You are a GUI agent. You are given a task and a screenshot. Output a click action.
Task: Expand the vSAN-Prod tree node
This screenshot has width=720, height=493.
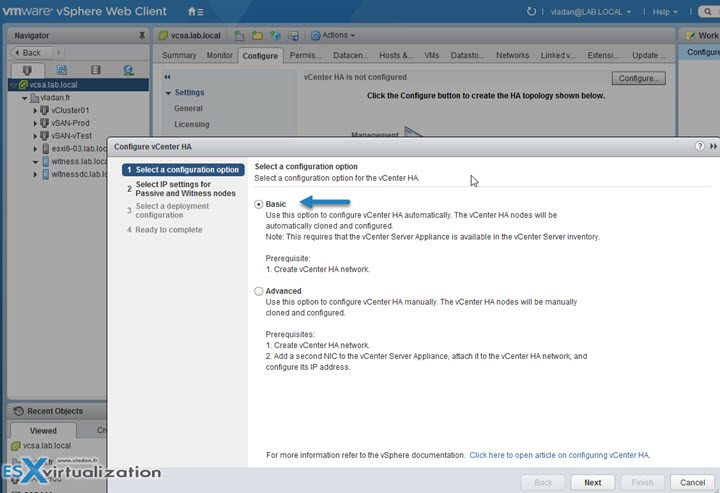35,123
